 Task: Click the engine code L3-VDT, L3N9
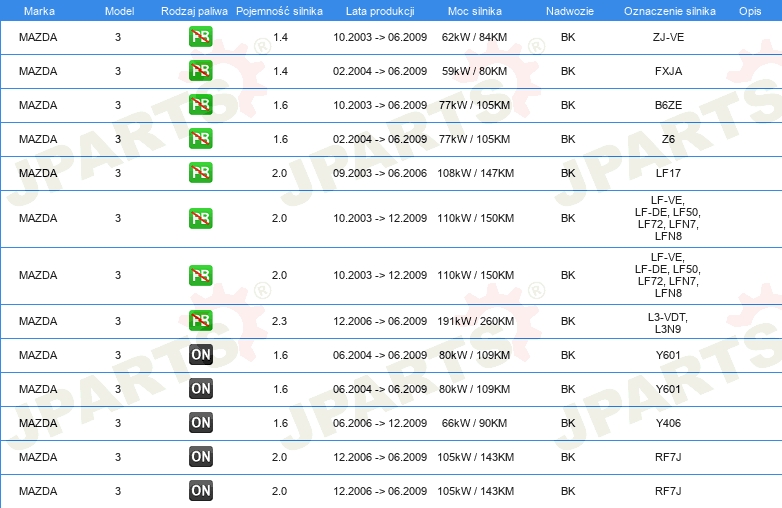click(668, 323)
